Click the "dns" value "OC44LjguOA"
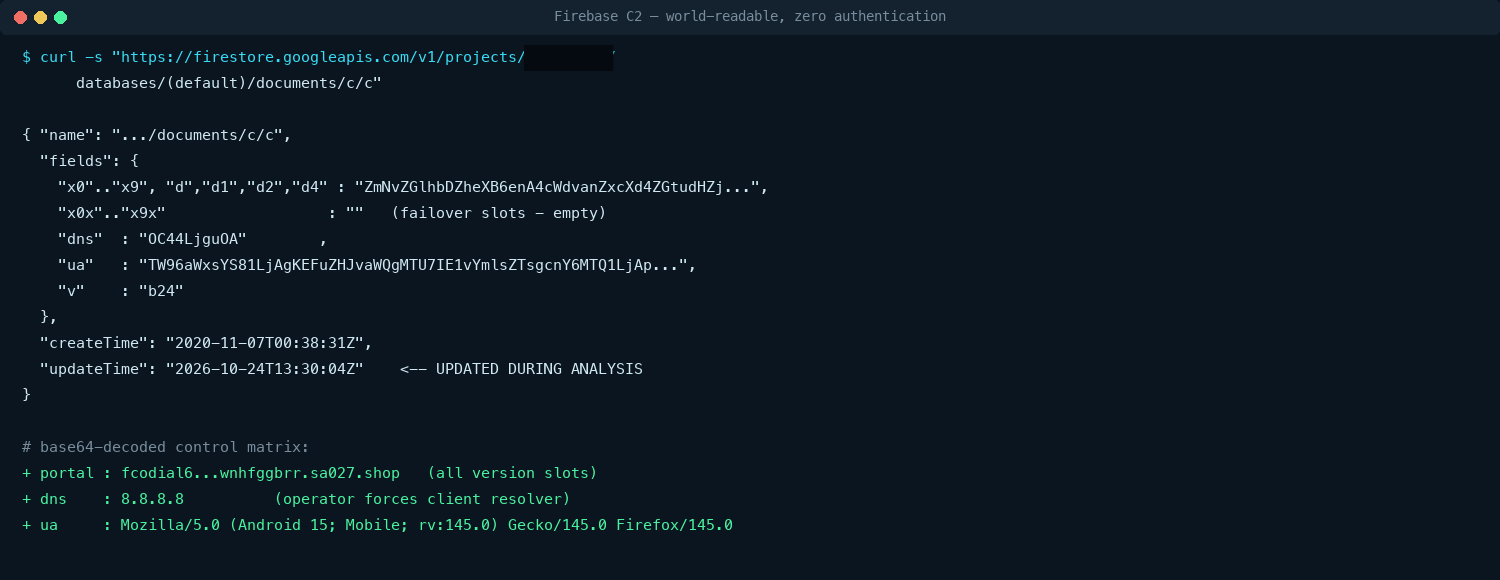1500x580 pixels. tap(192, 239)
